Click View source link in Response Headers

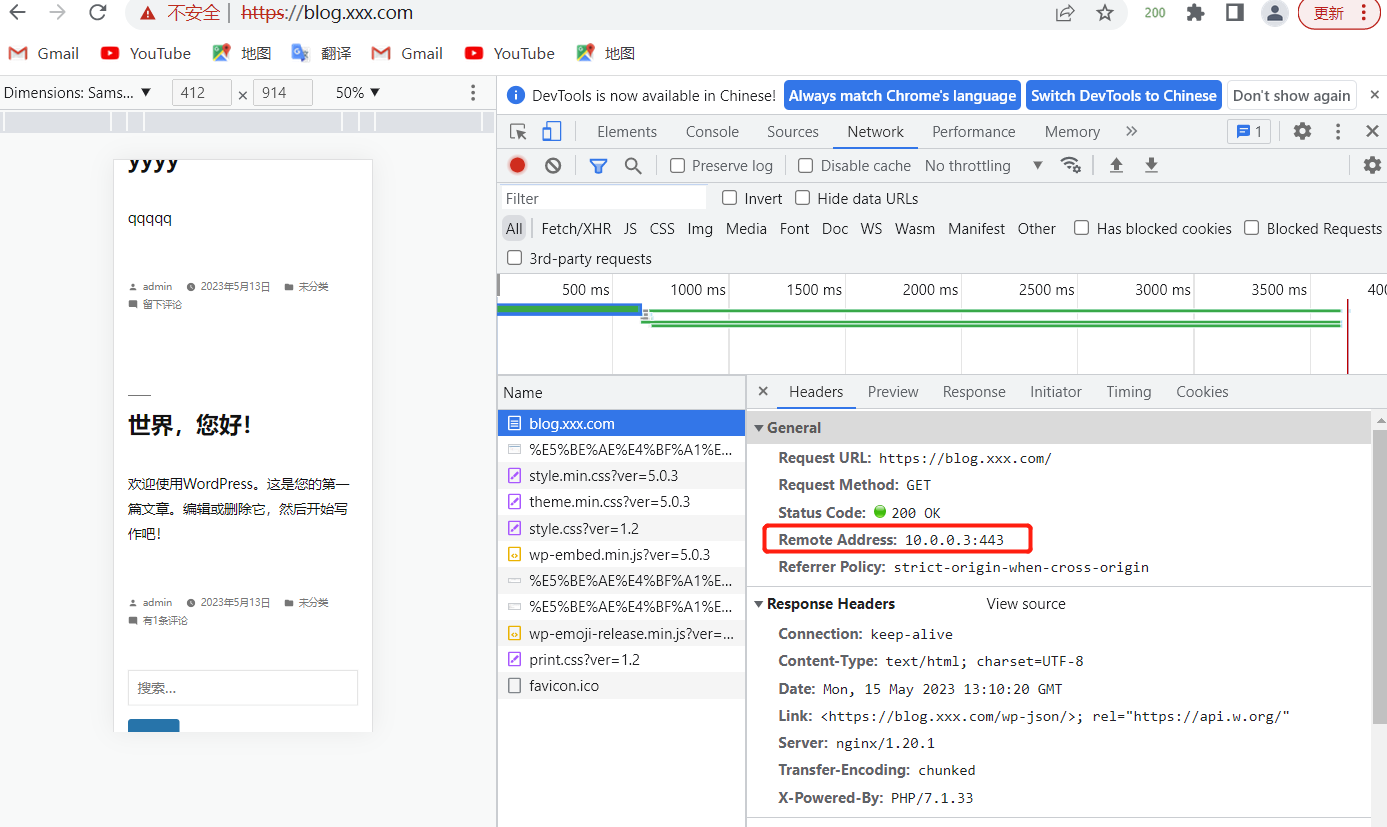pos(1026,604)
